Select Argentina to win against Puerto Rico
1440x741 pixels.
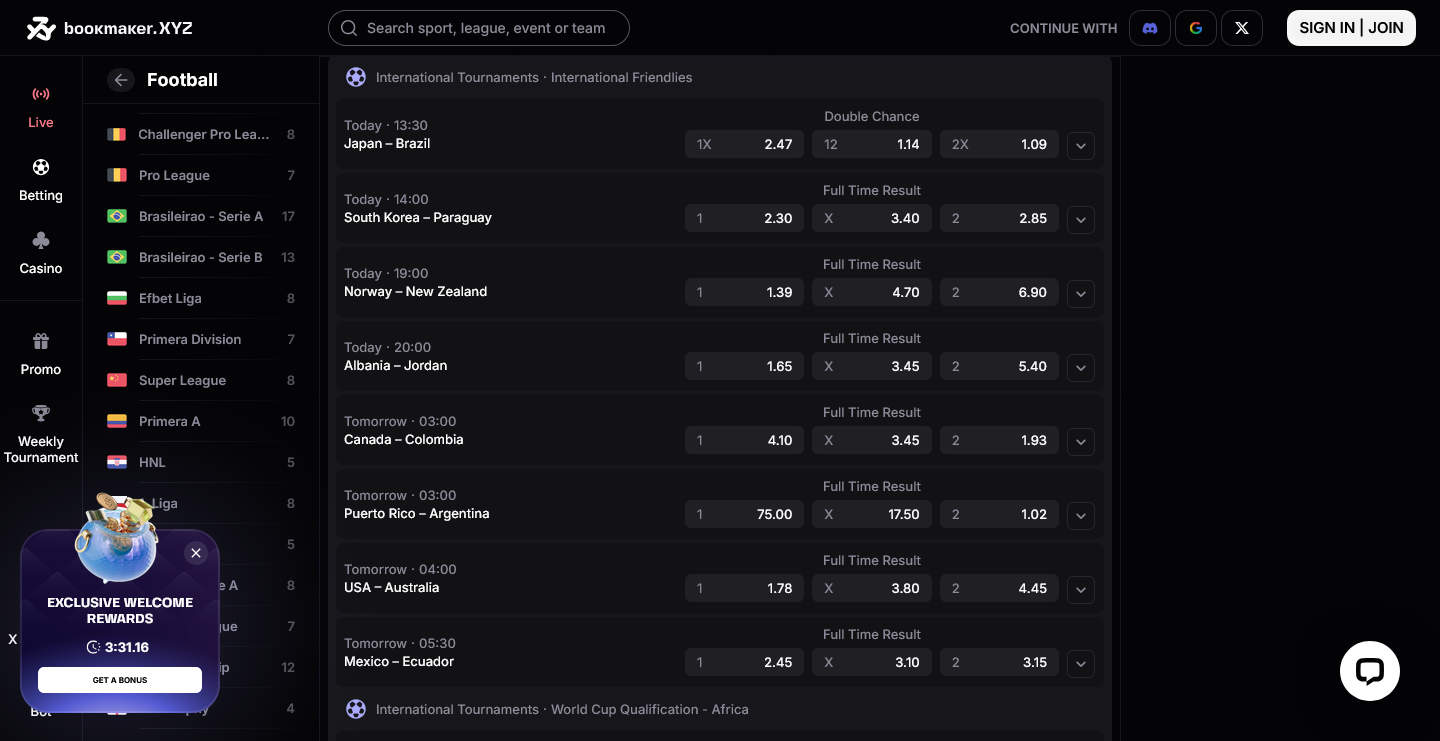[x=999, y=514]
